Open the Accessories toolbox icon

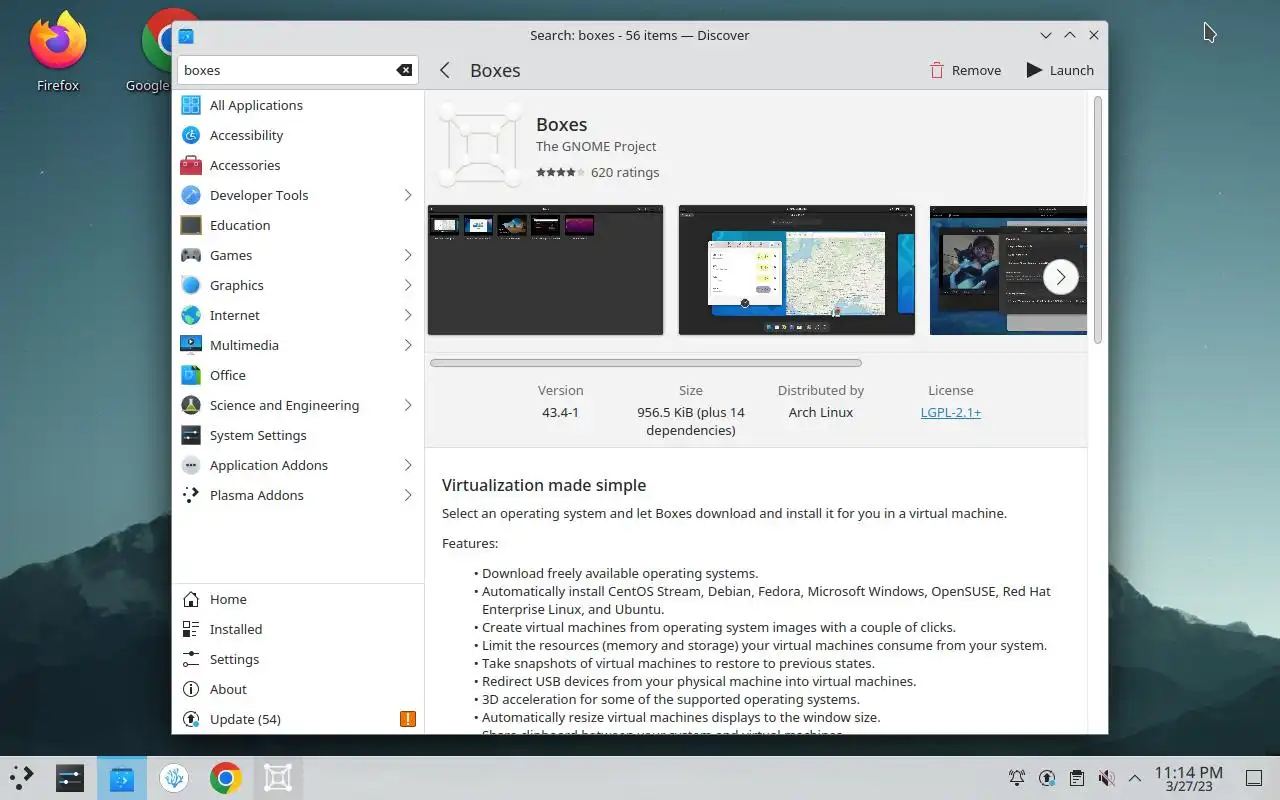coord(191,165)
